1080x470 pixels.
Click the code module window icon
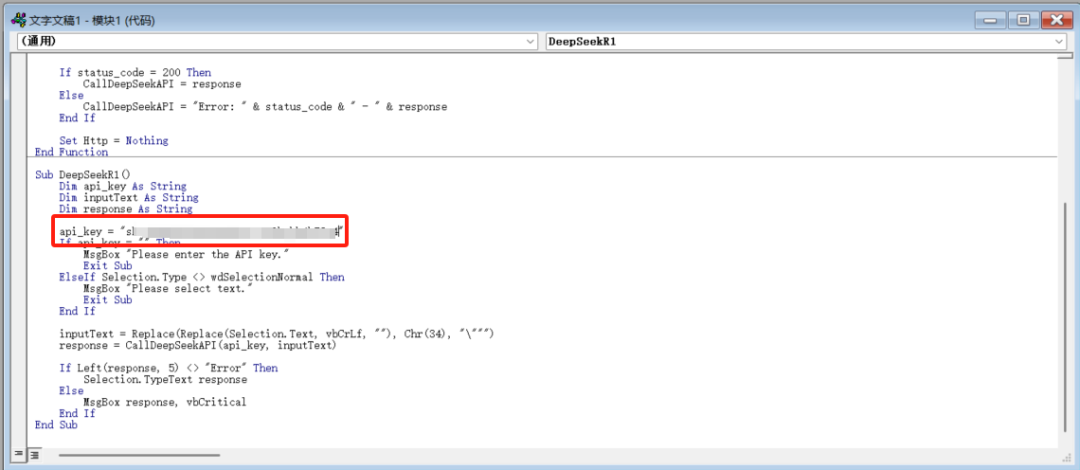click(19, 20)
